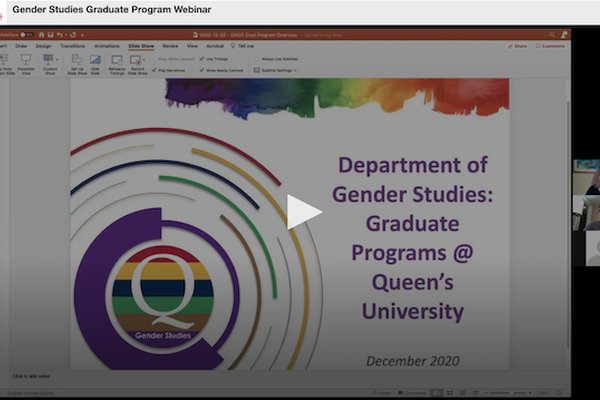The image size is (600, 400).
Task: Click the Fit slide to window icon
Action: [559, 393]
